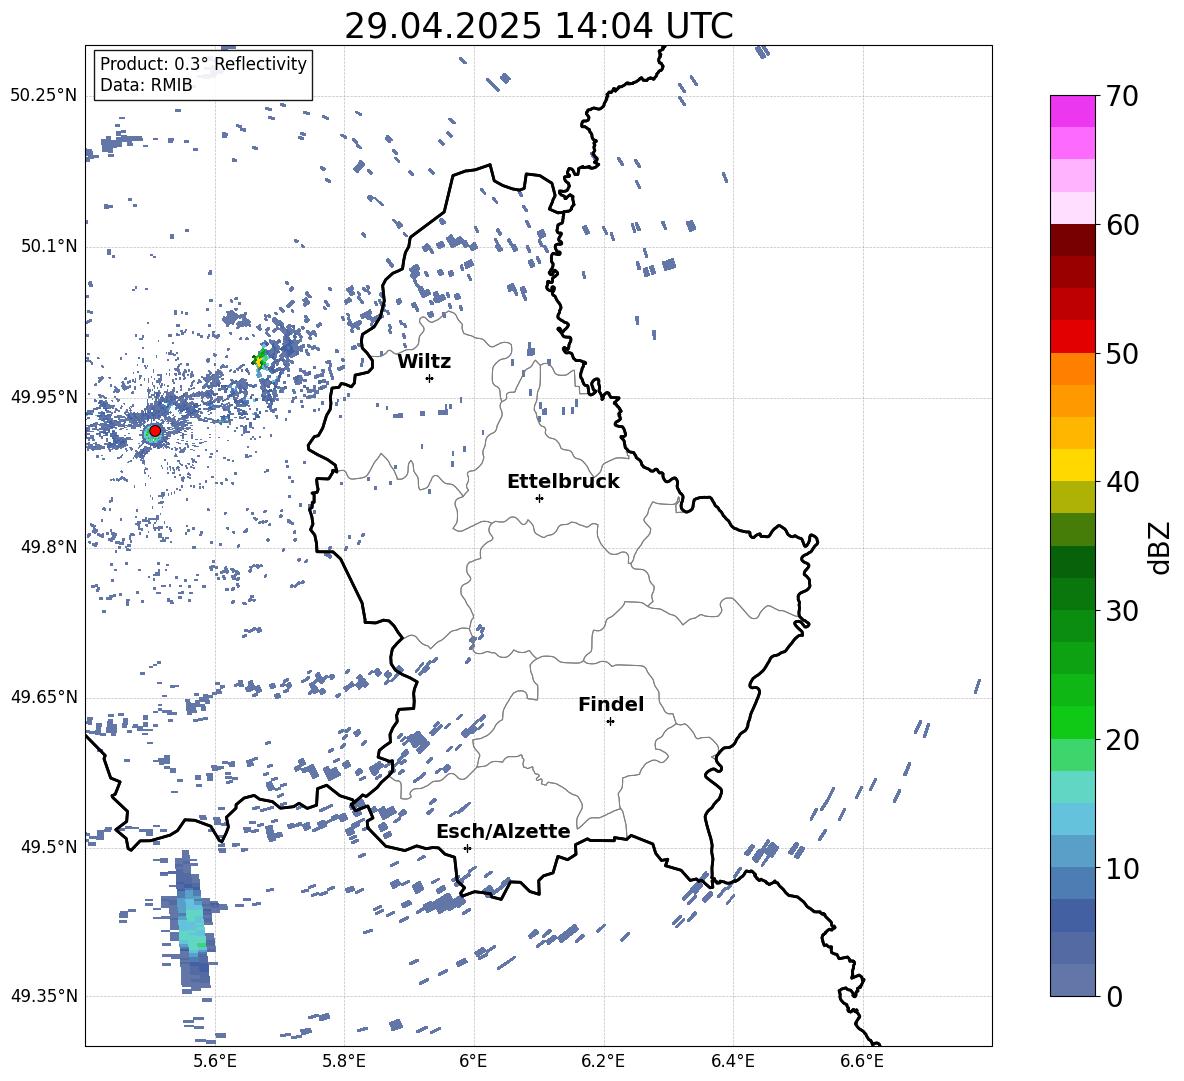Click the 49.95°N latitude label
The height and width of the screenshot is (1081, 1184).
click(44, 396)
